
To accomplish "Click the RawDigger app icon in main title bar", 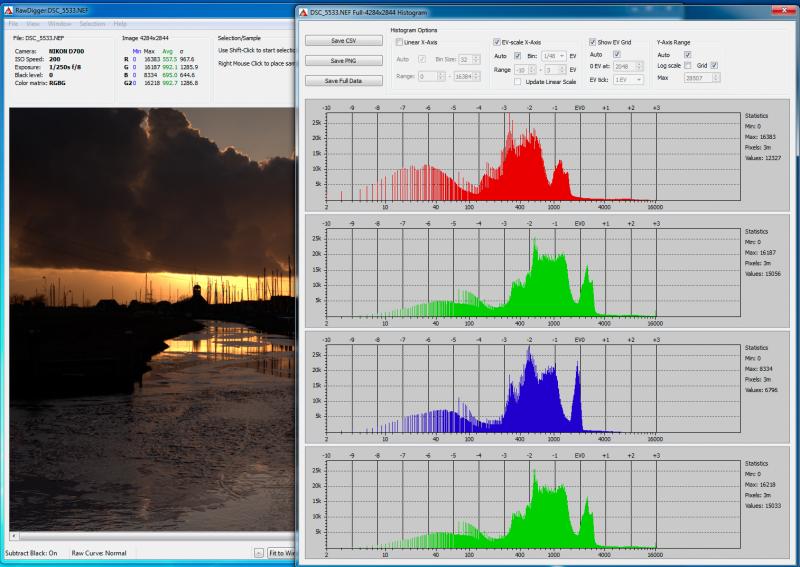I will tap(8, 10).
